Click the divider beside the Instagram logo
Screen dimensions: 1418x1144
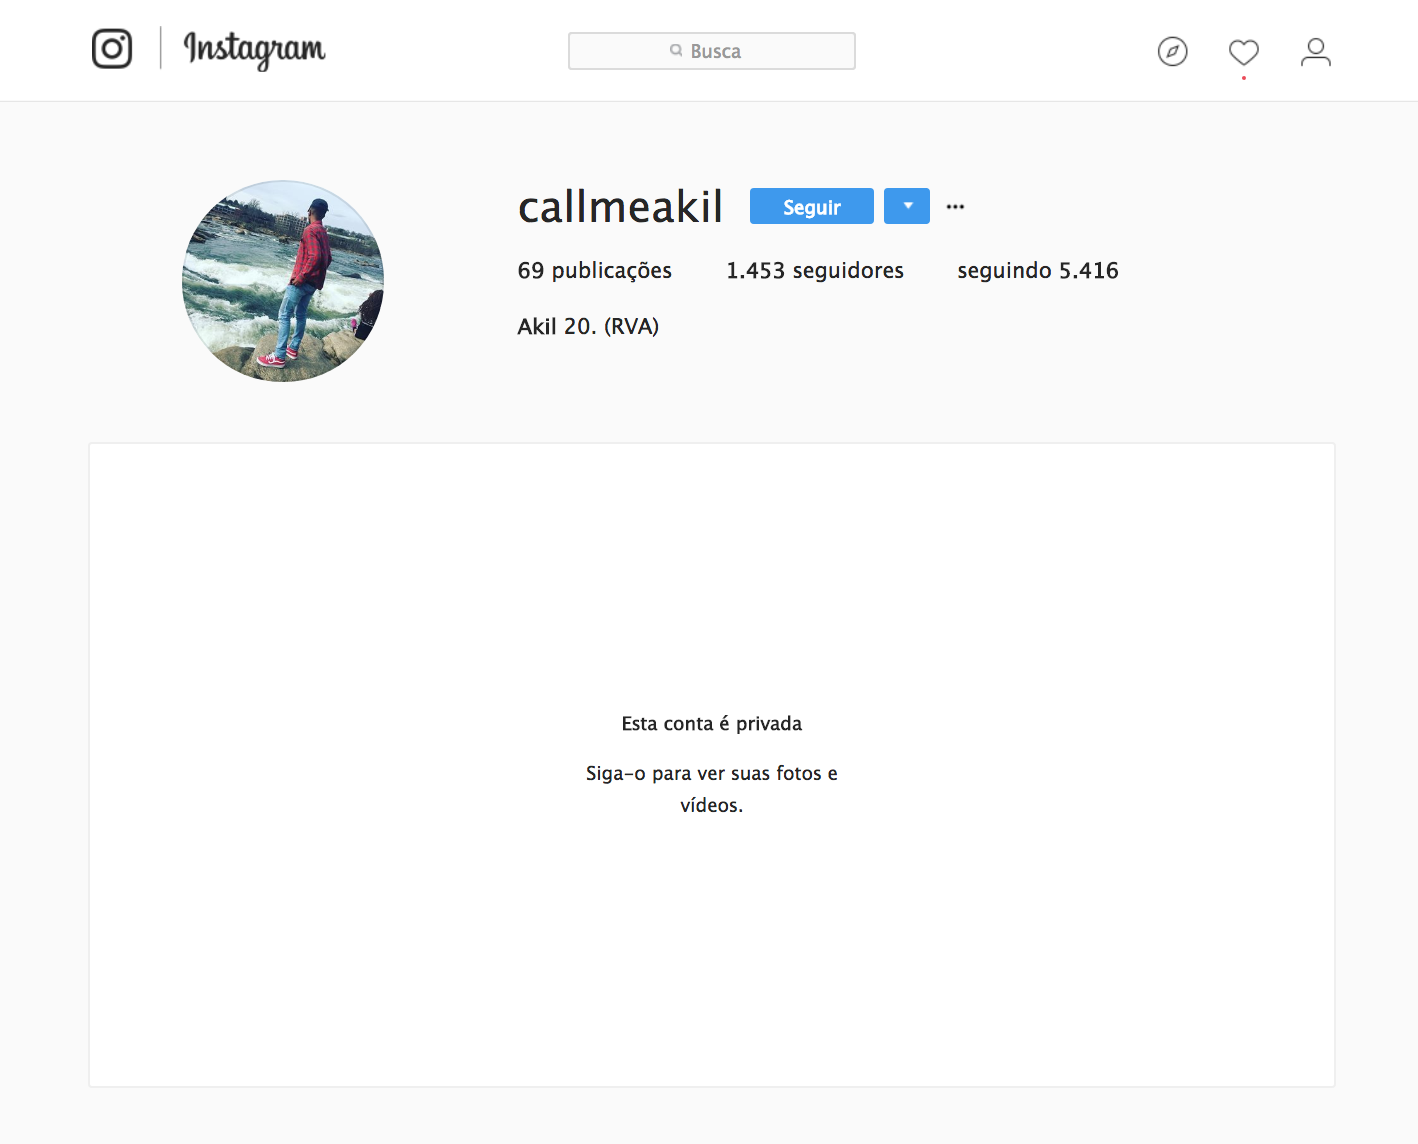[x=161, y=48]
